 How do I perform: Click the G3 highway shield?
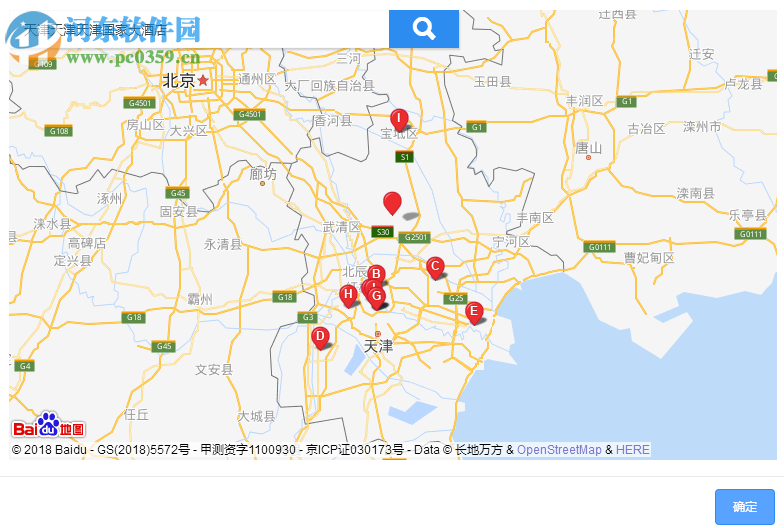(x=308, y=317)
